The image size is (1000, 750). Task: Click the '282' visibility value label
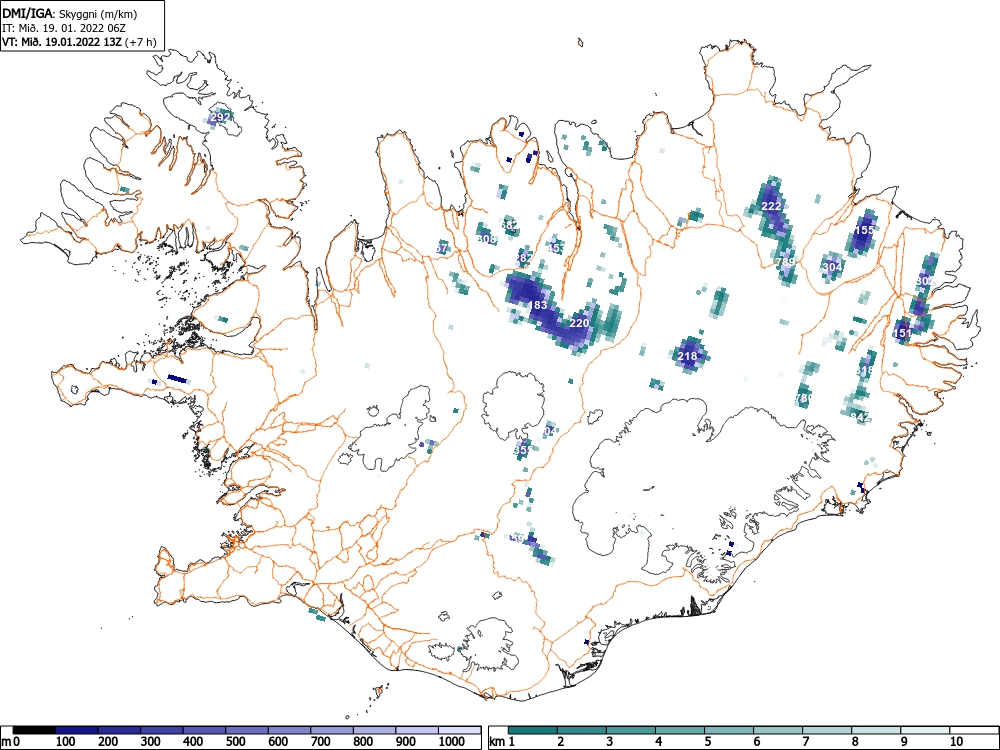pyautogui.click(x=524, y=258)
